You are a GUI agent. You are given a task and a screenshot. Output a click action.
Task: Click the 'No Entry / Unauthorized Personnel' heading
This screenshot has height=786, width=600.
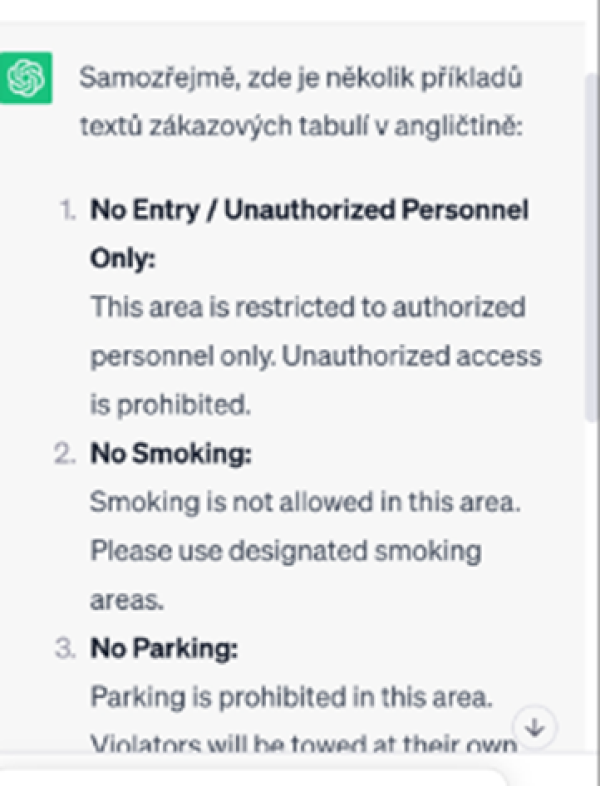309,210
